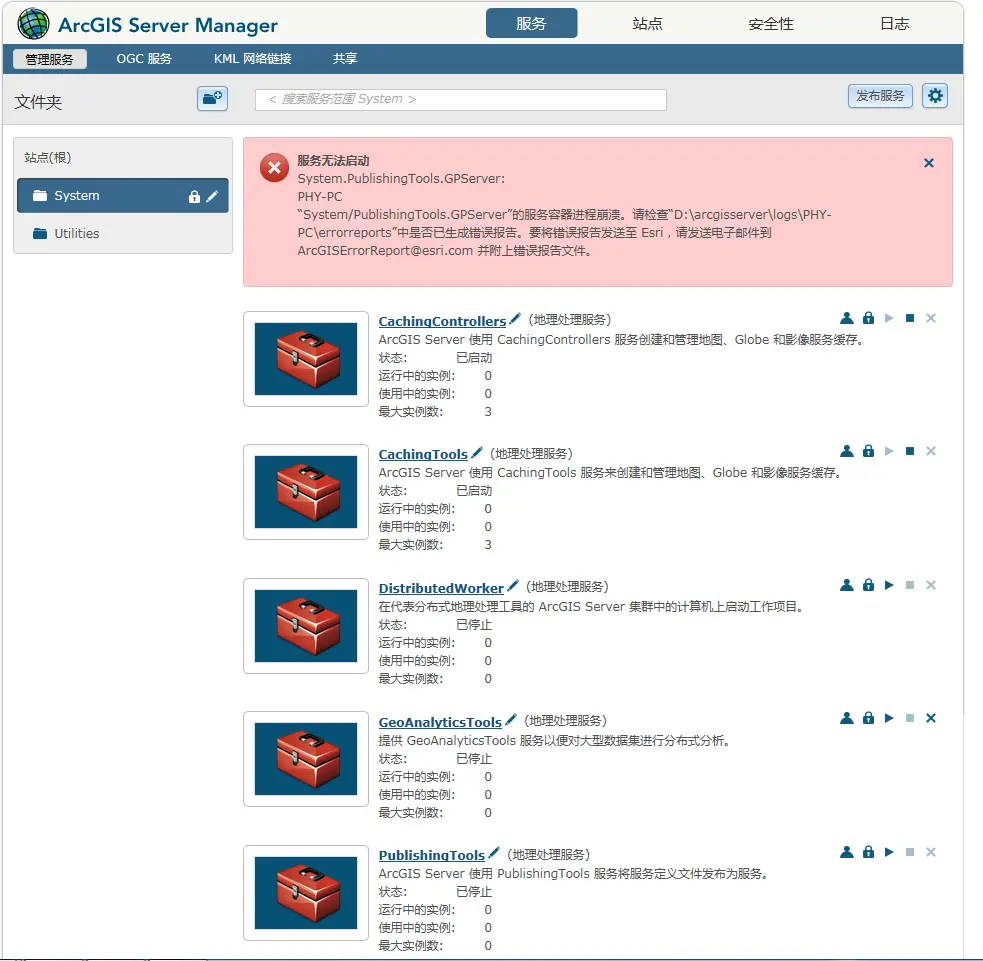Click the DistributedWorker toolbox thumbnail
Viewport: 983px width, 961px height.
(306, 626)
